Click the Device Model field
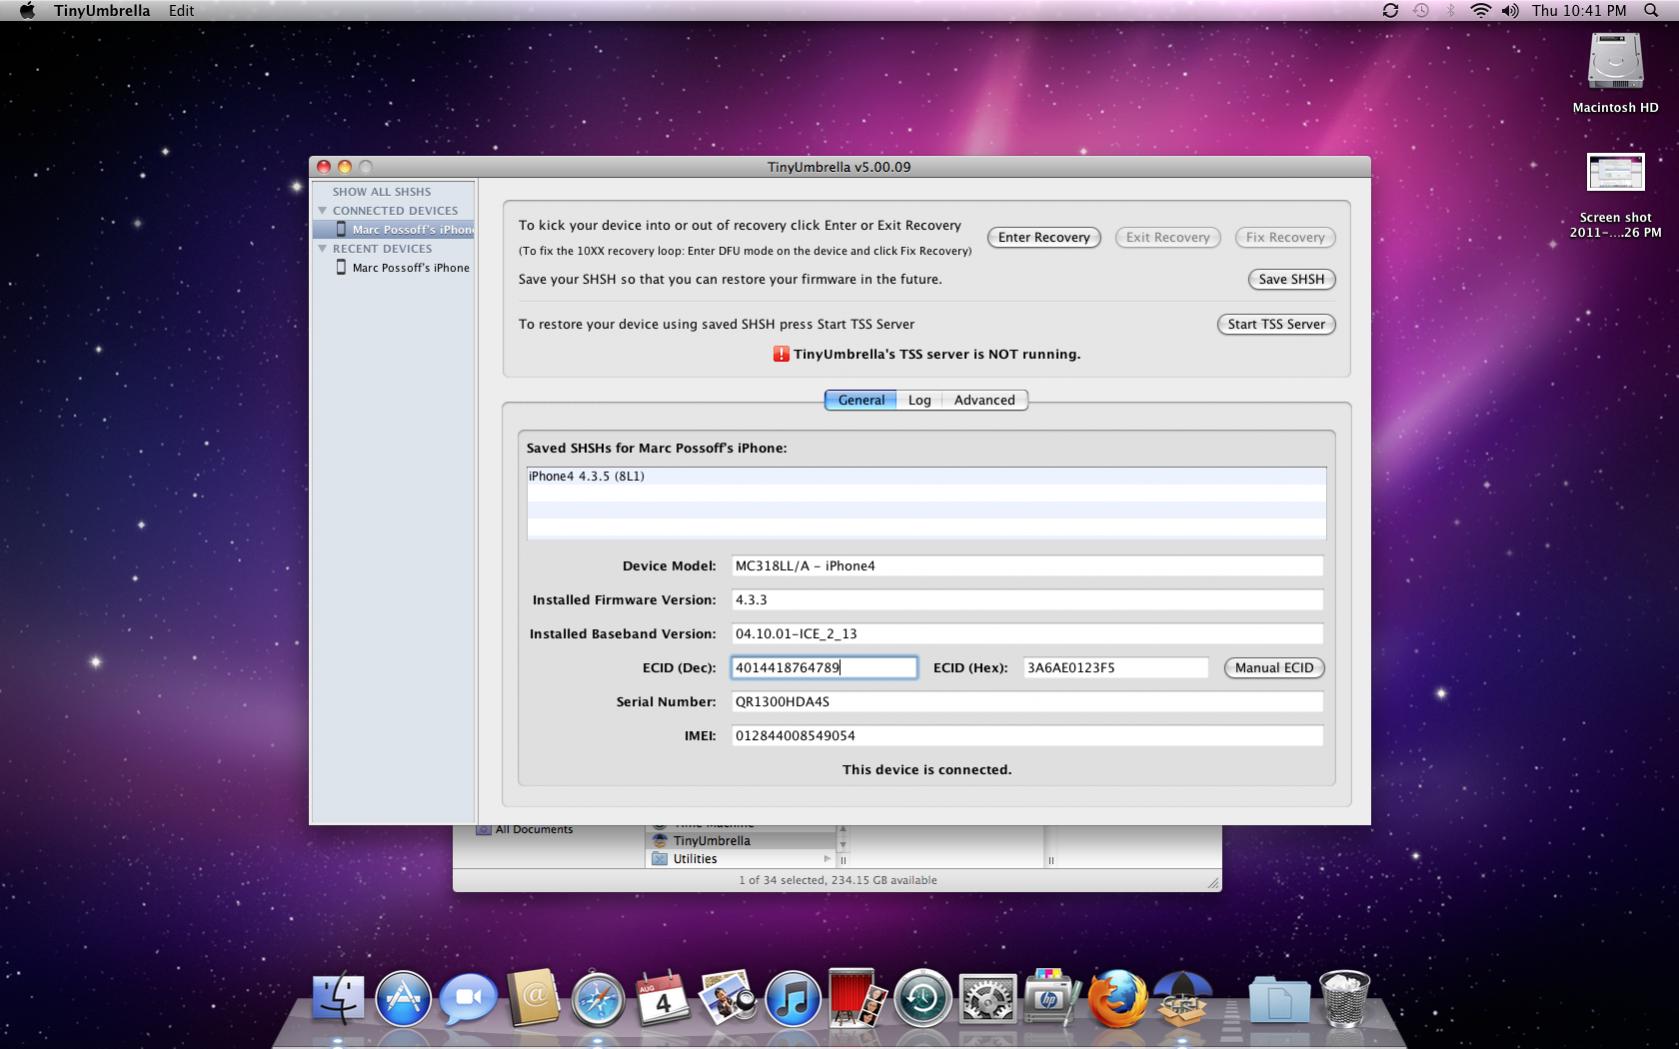The image size is (1679, 1049). pos(1027,566)
